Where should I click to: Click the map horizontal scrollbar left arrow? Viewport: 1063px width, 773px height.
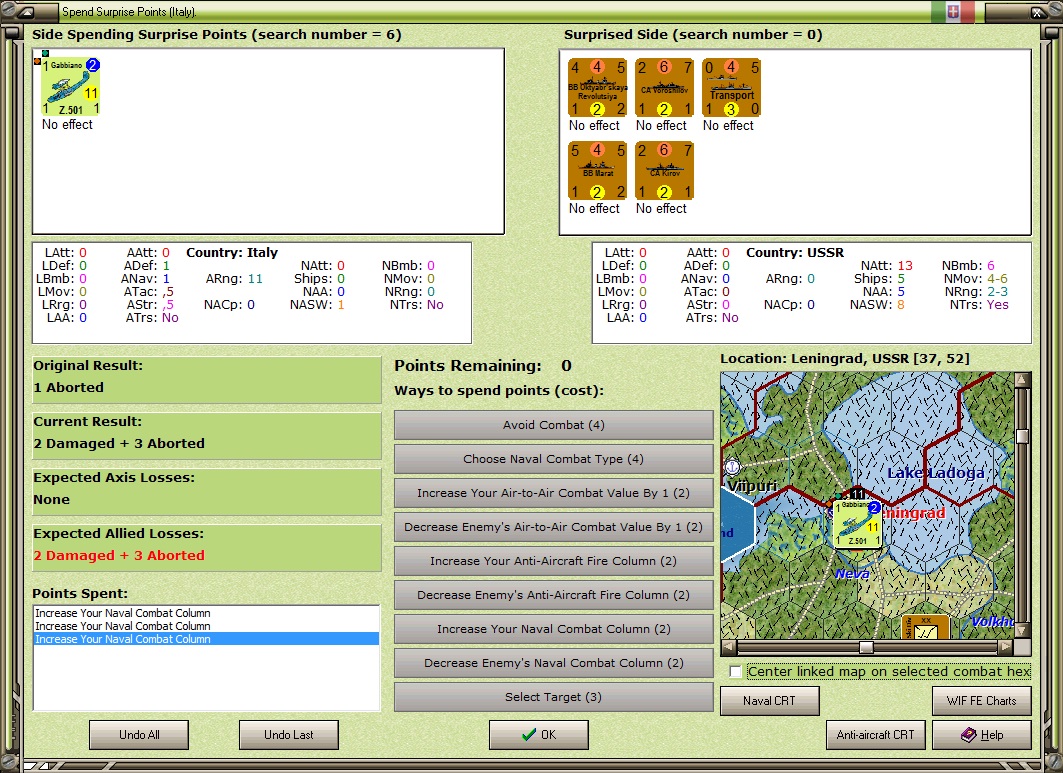(729, 647)
